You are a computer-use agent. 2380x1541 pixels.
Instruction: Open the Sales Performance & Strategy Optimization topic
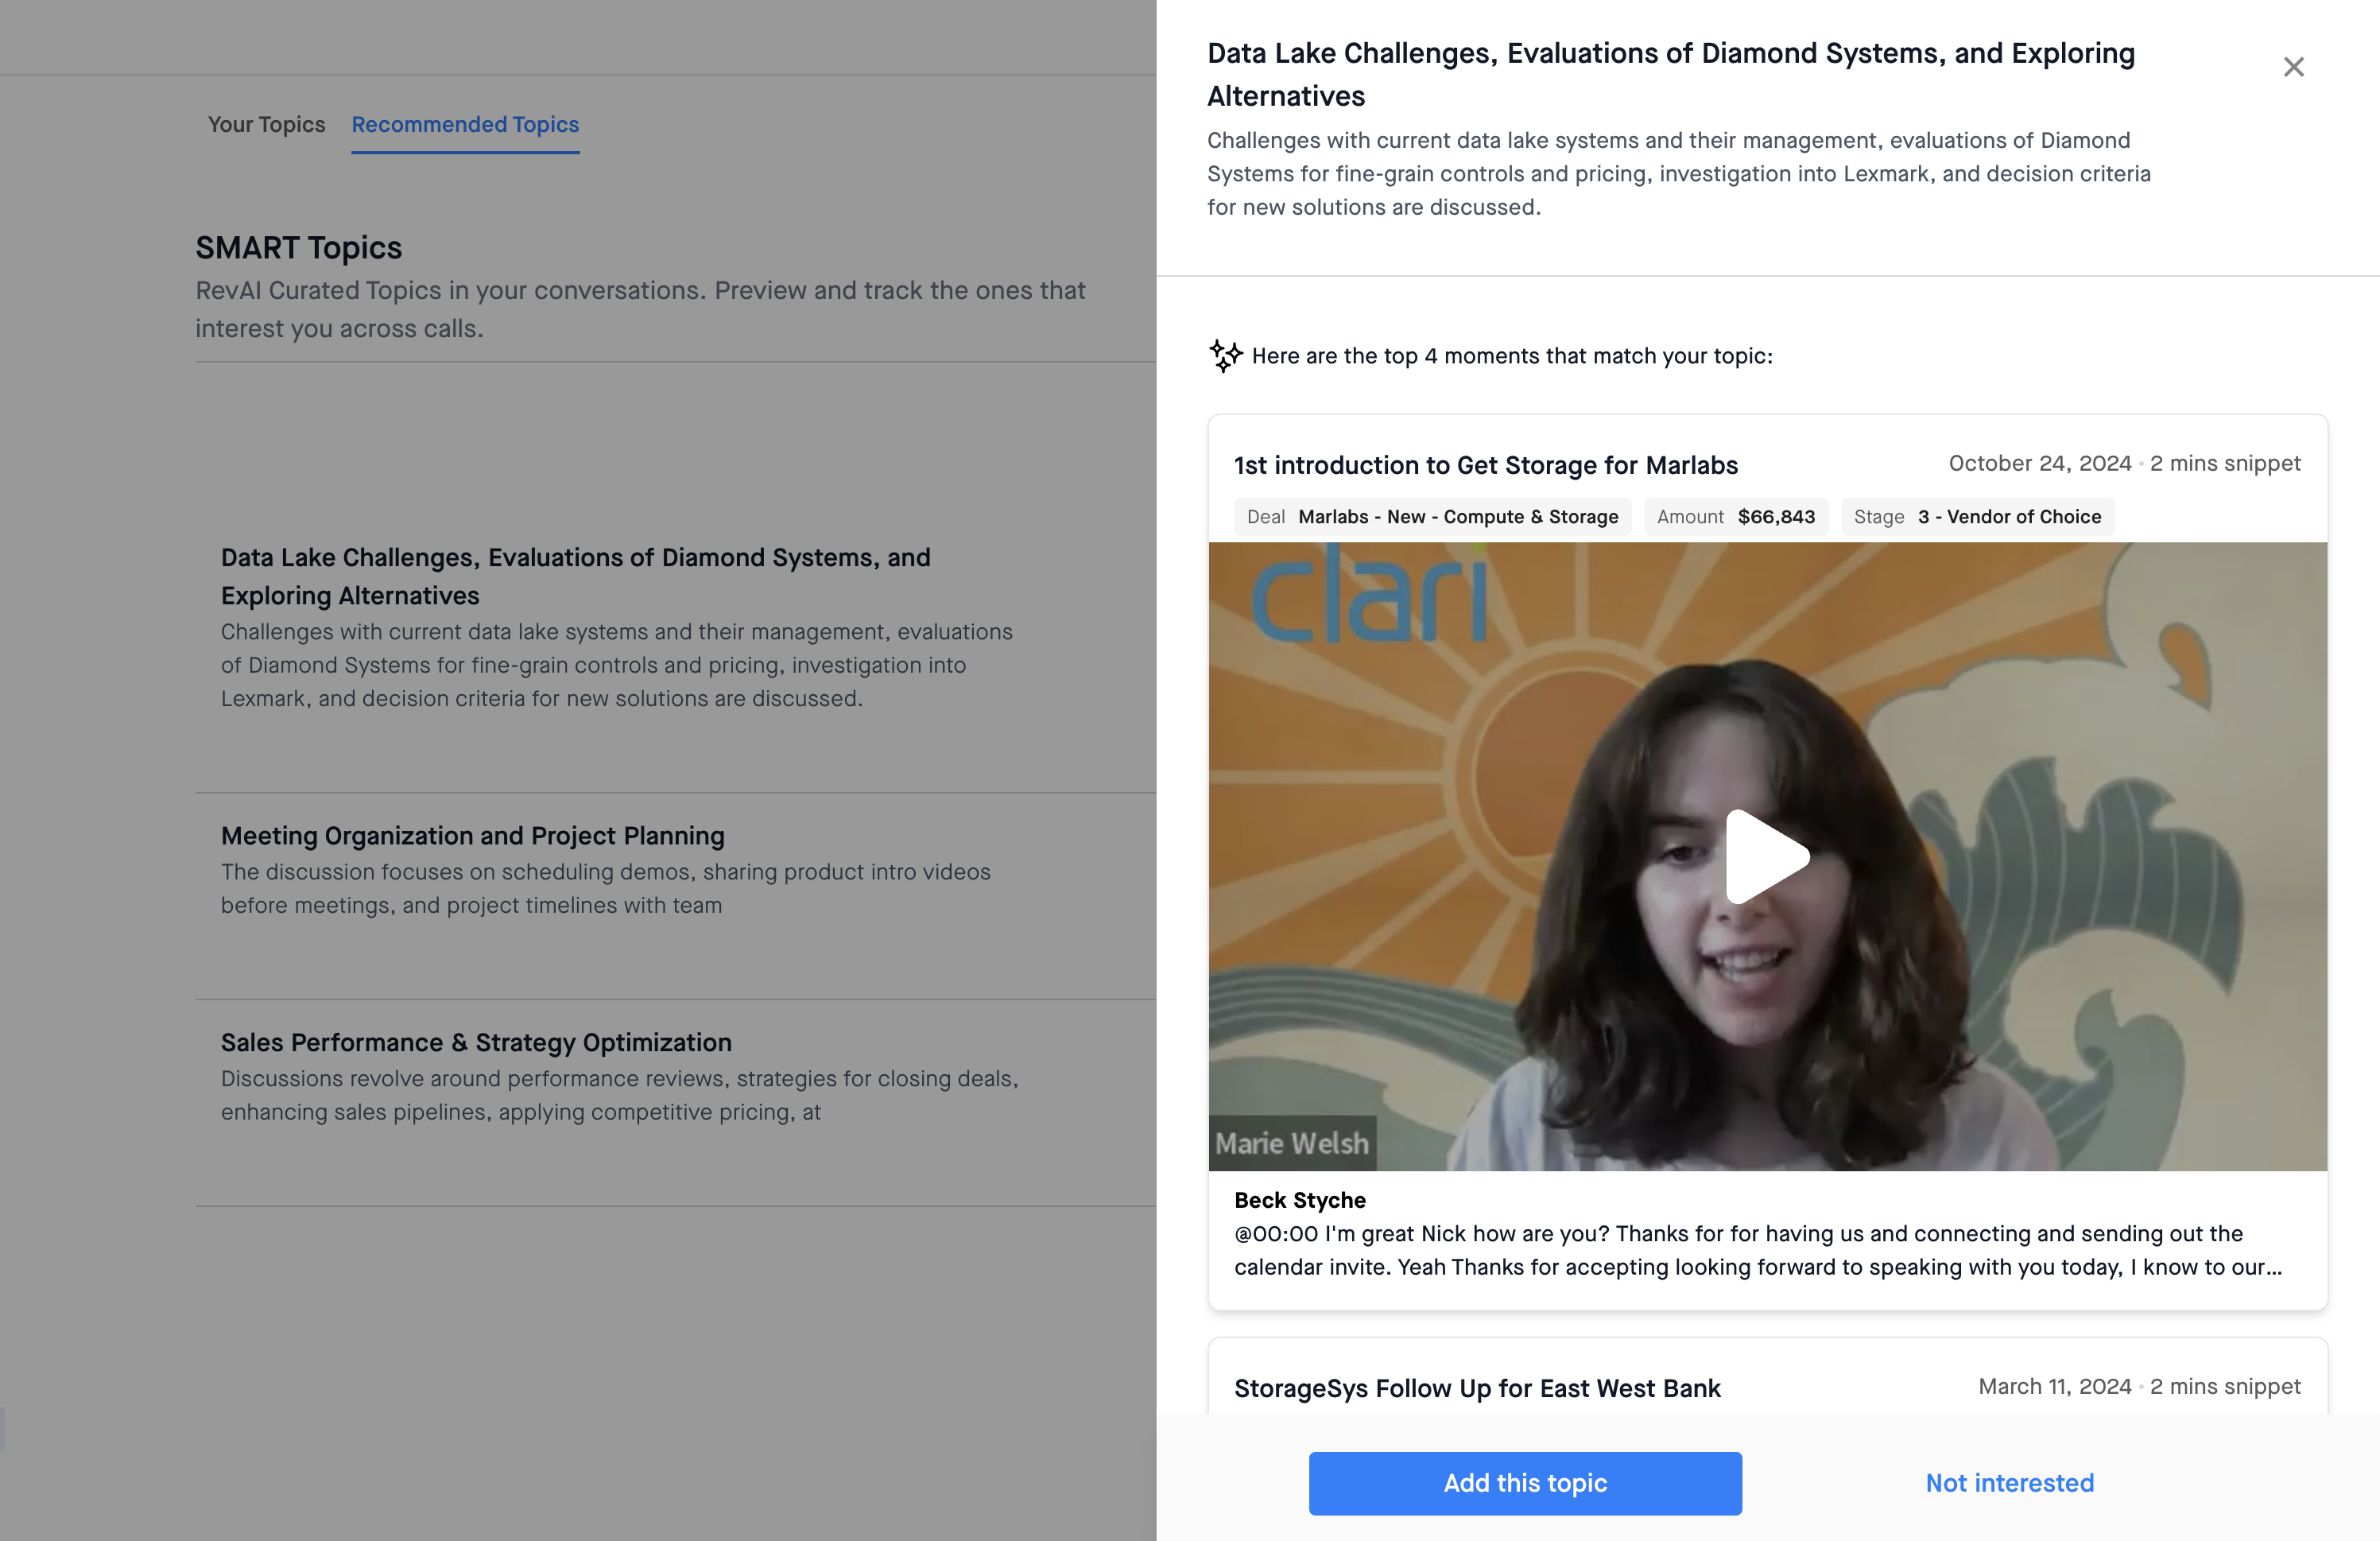(x=476, y=1042)
